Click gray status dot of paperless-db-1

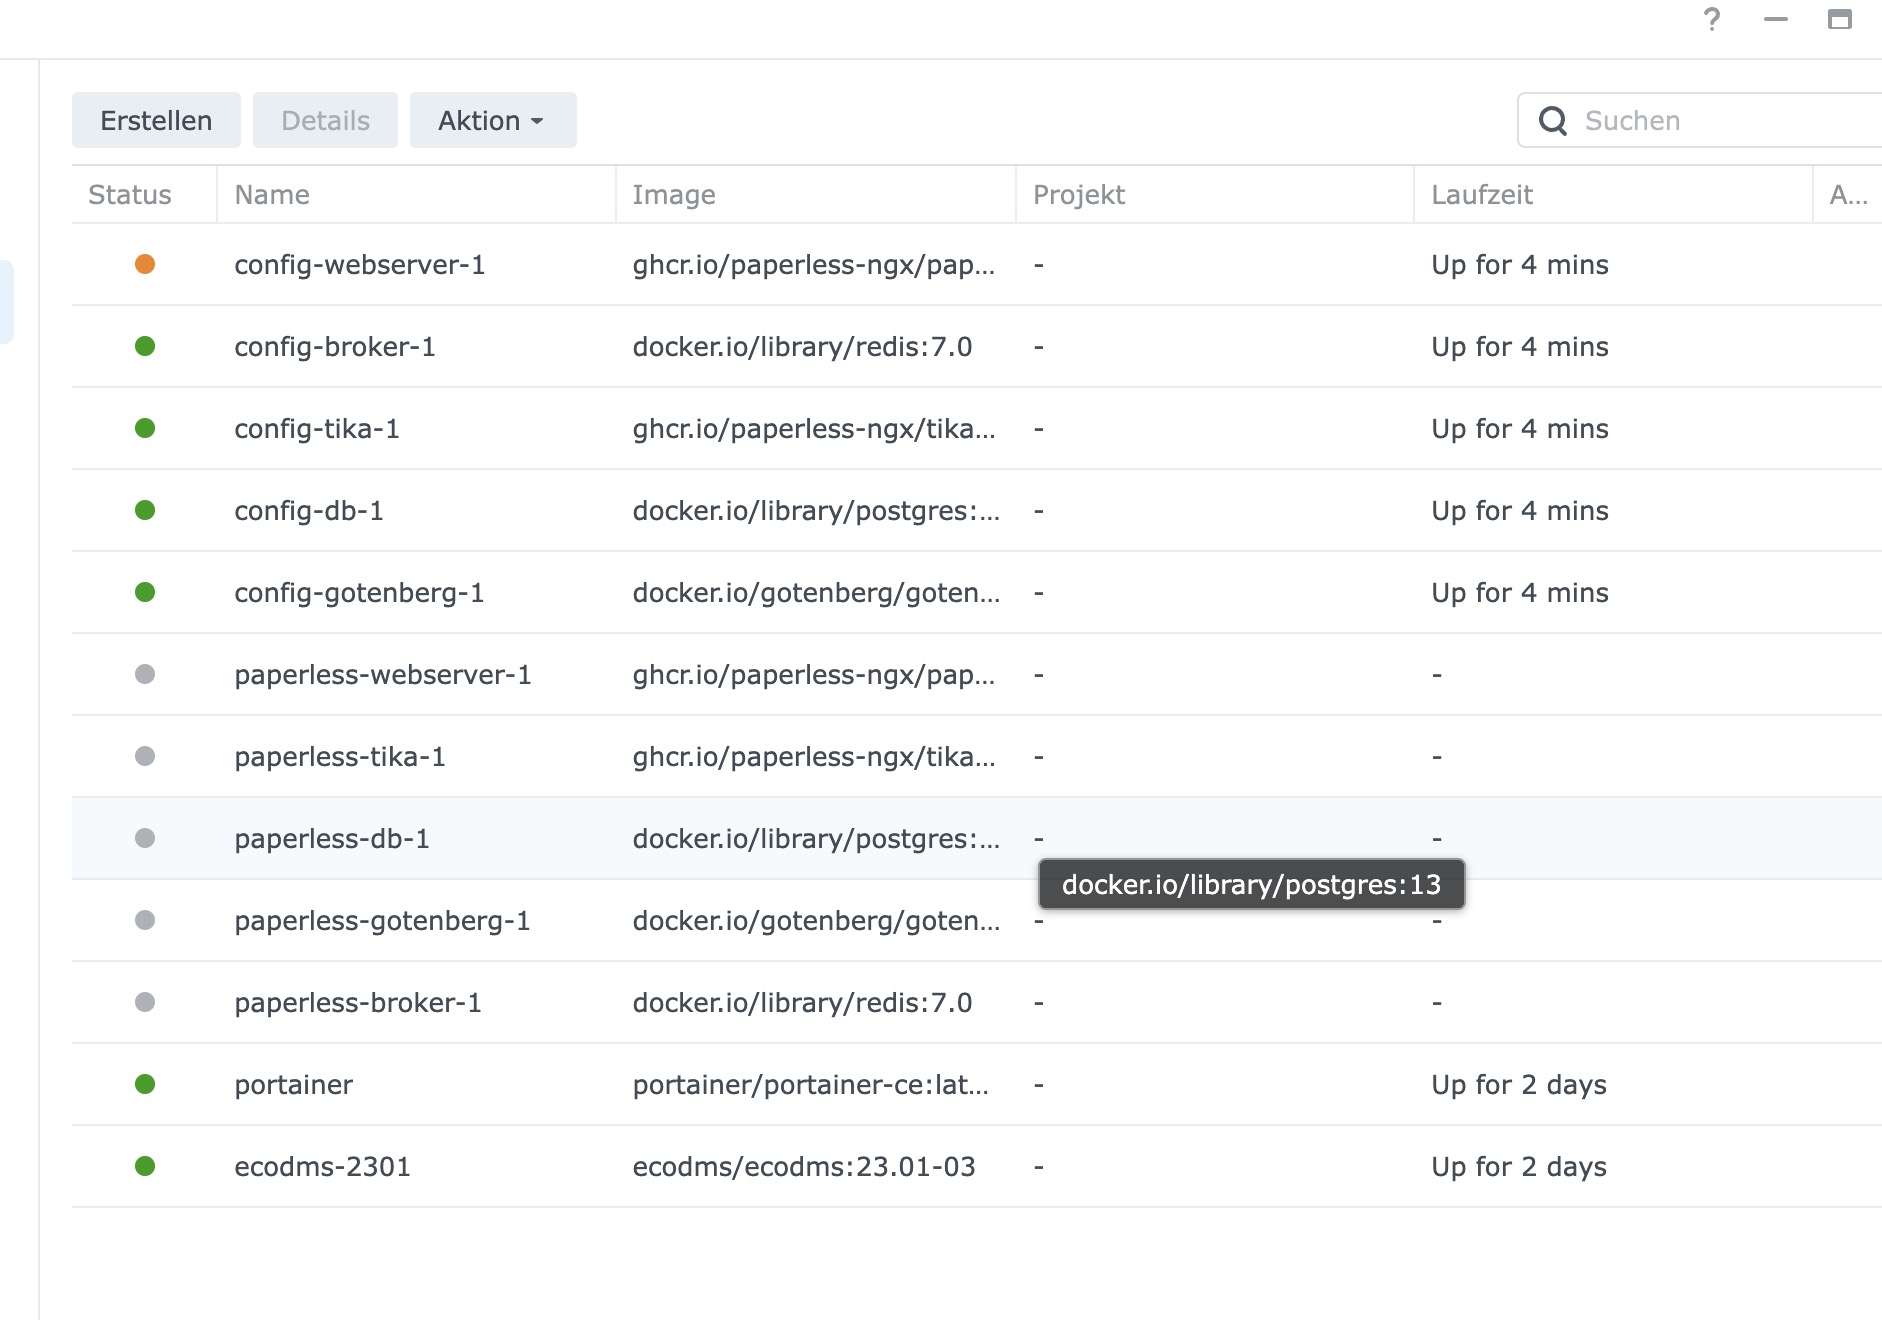[x=145, y=838]
